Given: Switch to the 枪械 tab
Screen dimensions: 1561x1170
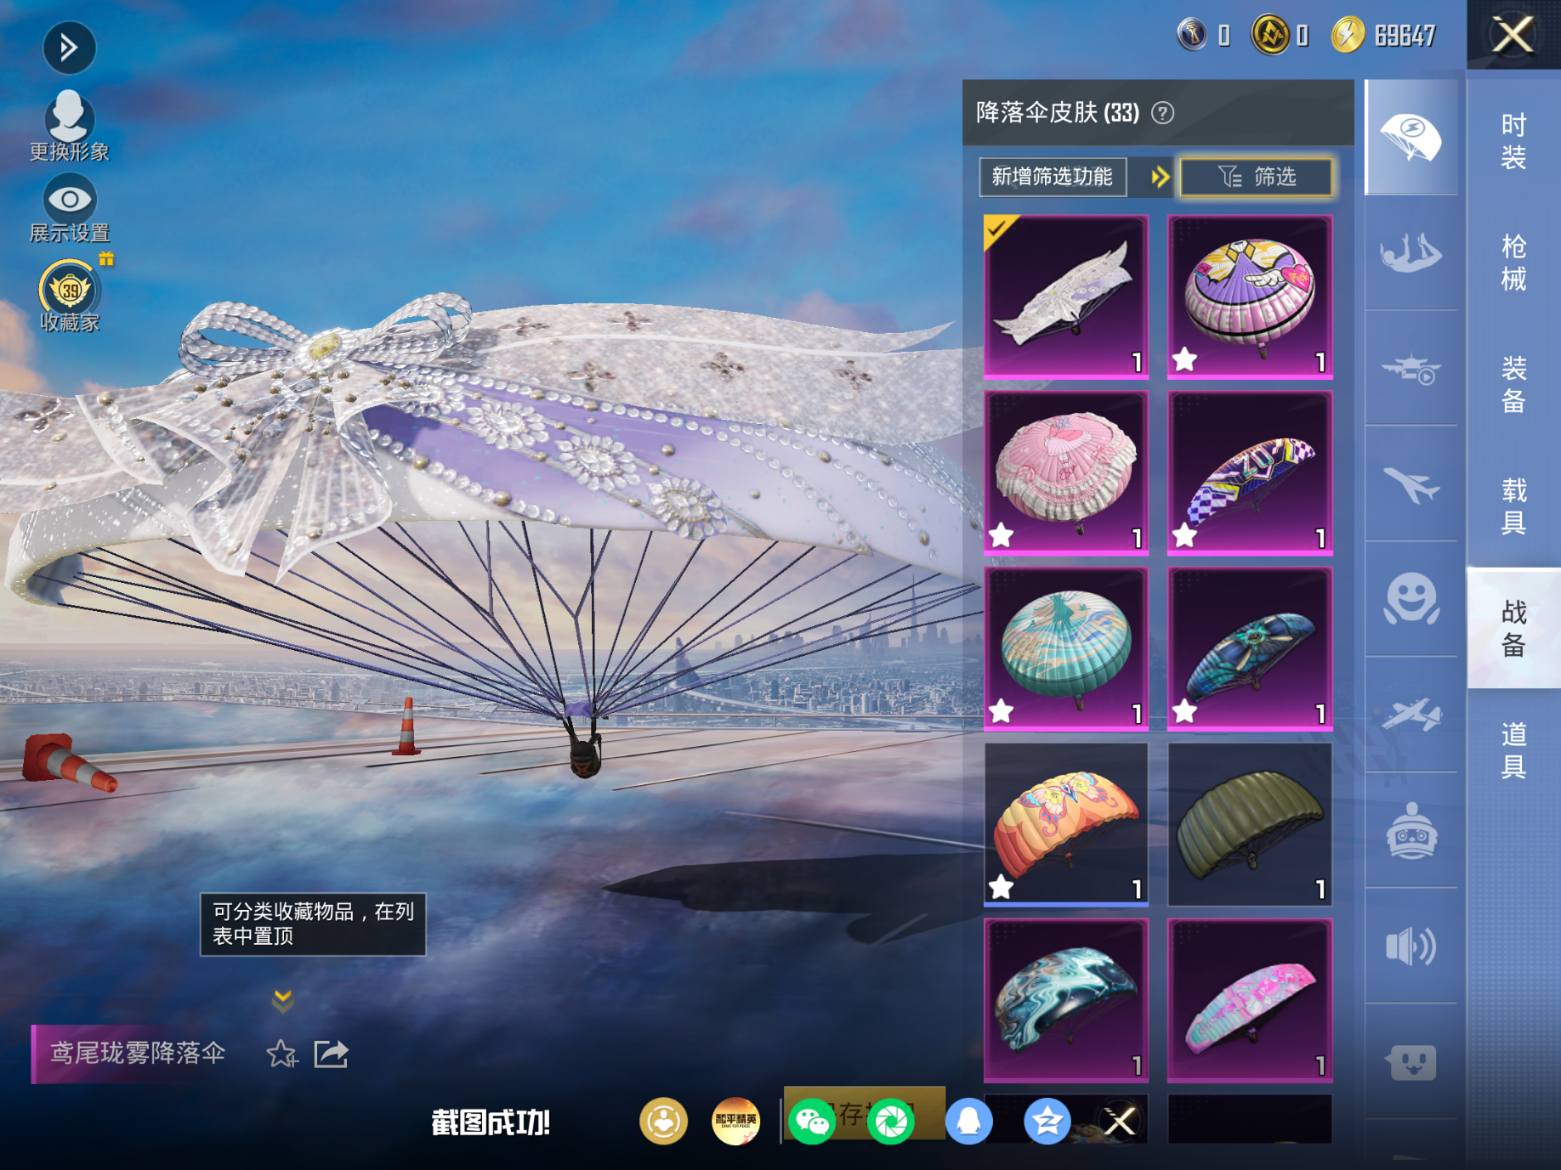Looking at the screenshot, I should tap(1513, 263).
